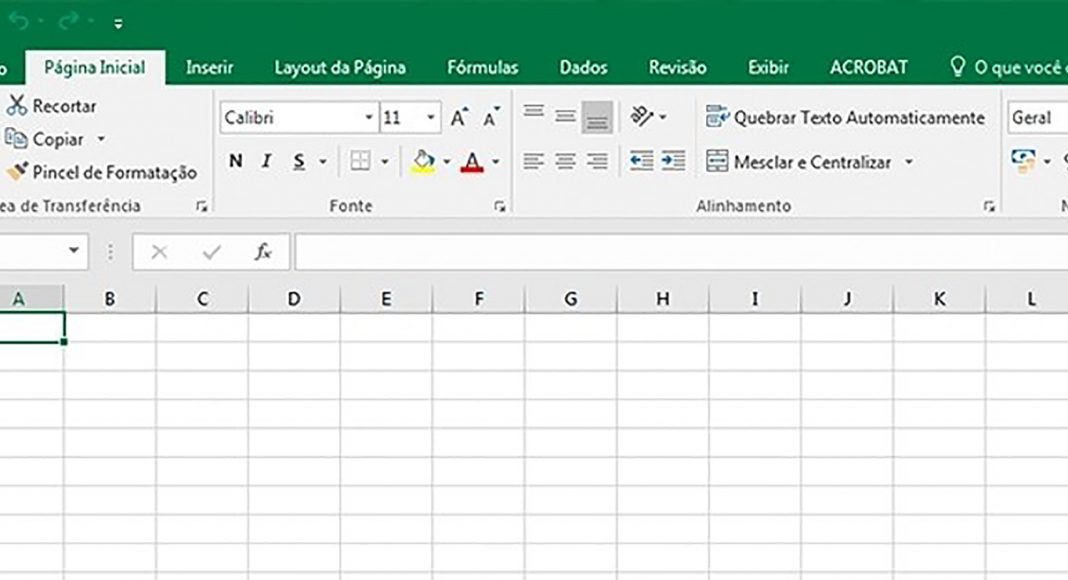The height and width of the screenshot is (580, 1068).
Task: Toggle center horizontal text alignment
Action: point(565,161)
